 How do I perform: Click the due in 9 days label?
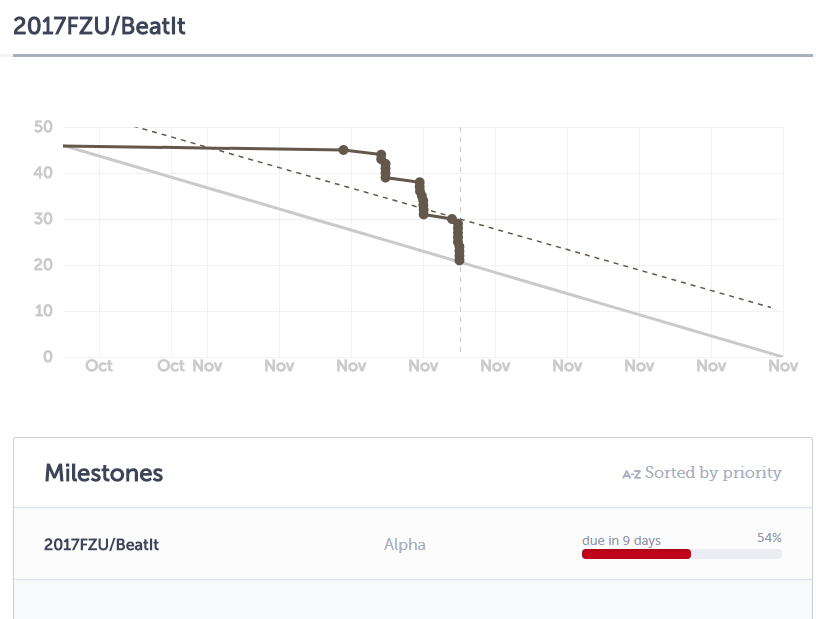click(x=621, y=541)
